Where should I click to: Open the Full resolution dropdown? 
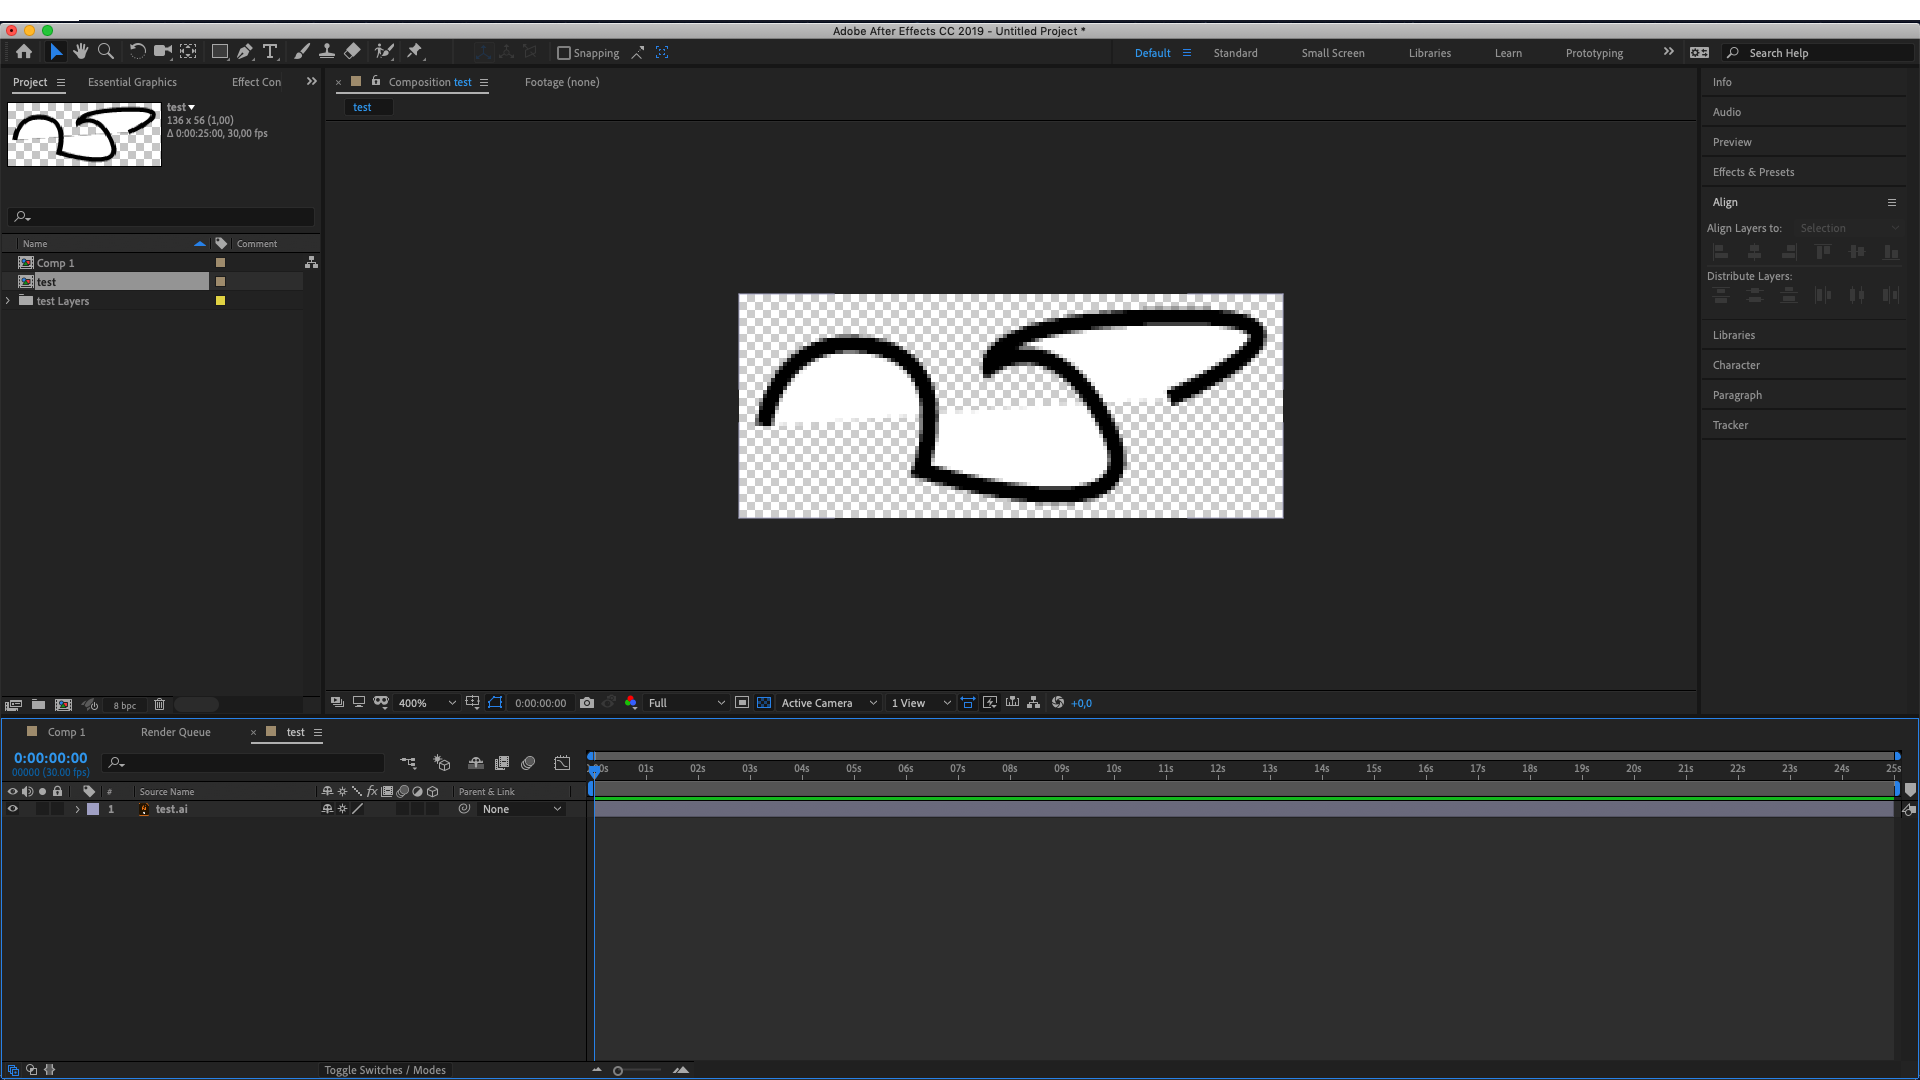click(686, 703)
